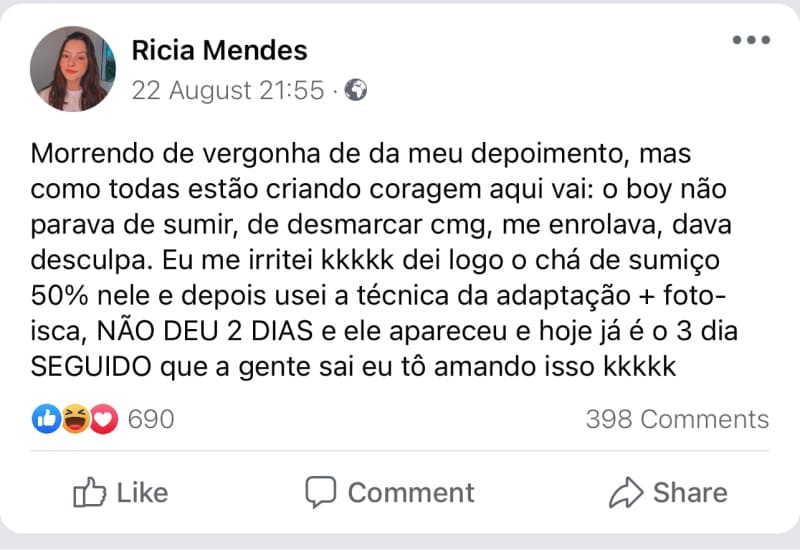
Task: Click the thumbs-up outline icon beside Like
Action: [90, 492]
